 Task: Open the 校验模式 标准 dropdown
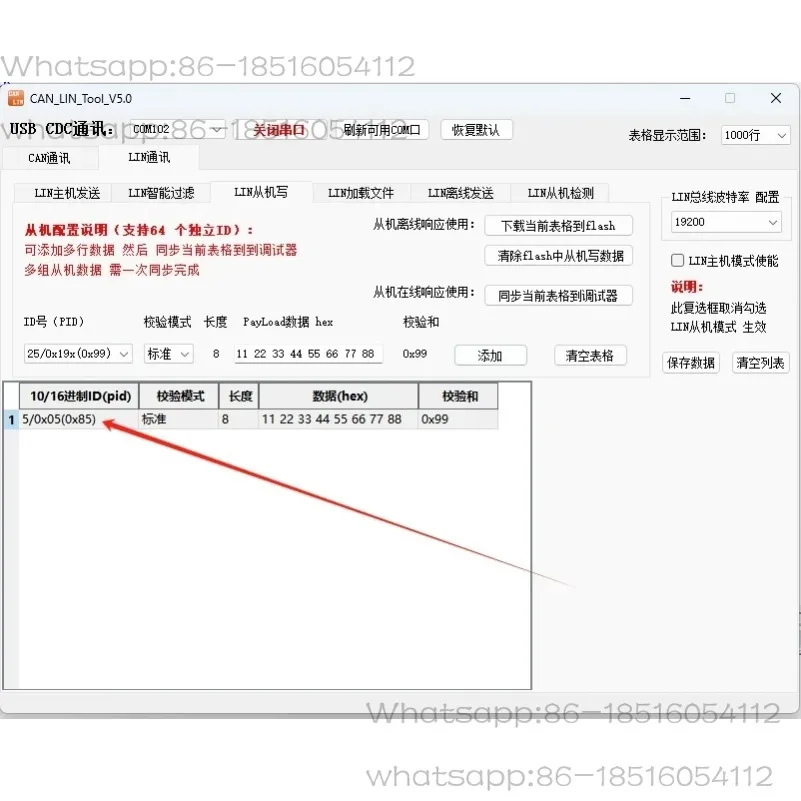pyautogui.click(x=168, y=354)
